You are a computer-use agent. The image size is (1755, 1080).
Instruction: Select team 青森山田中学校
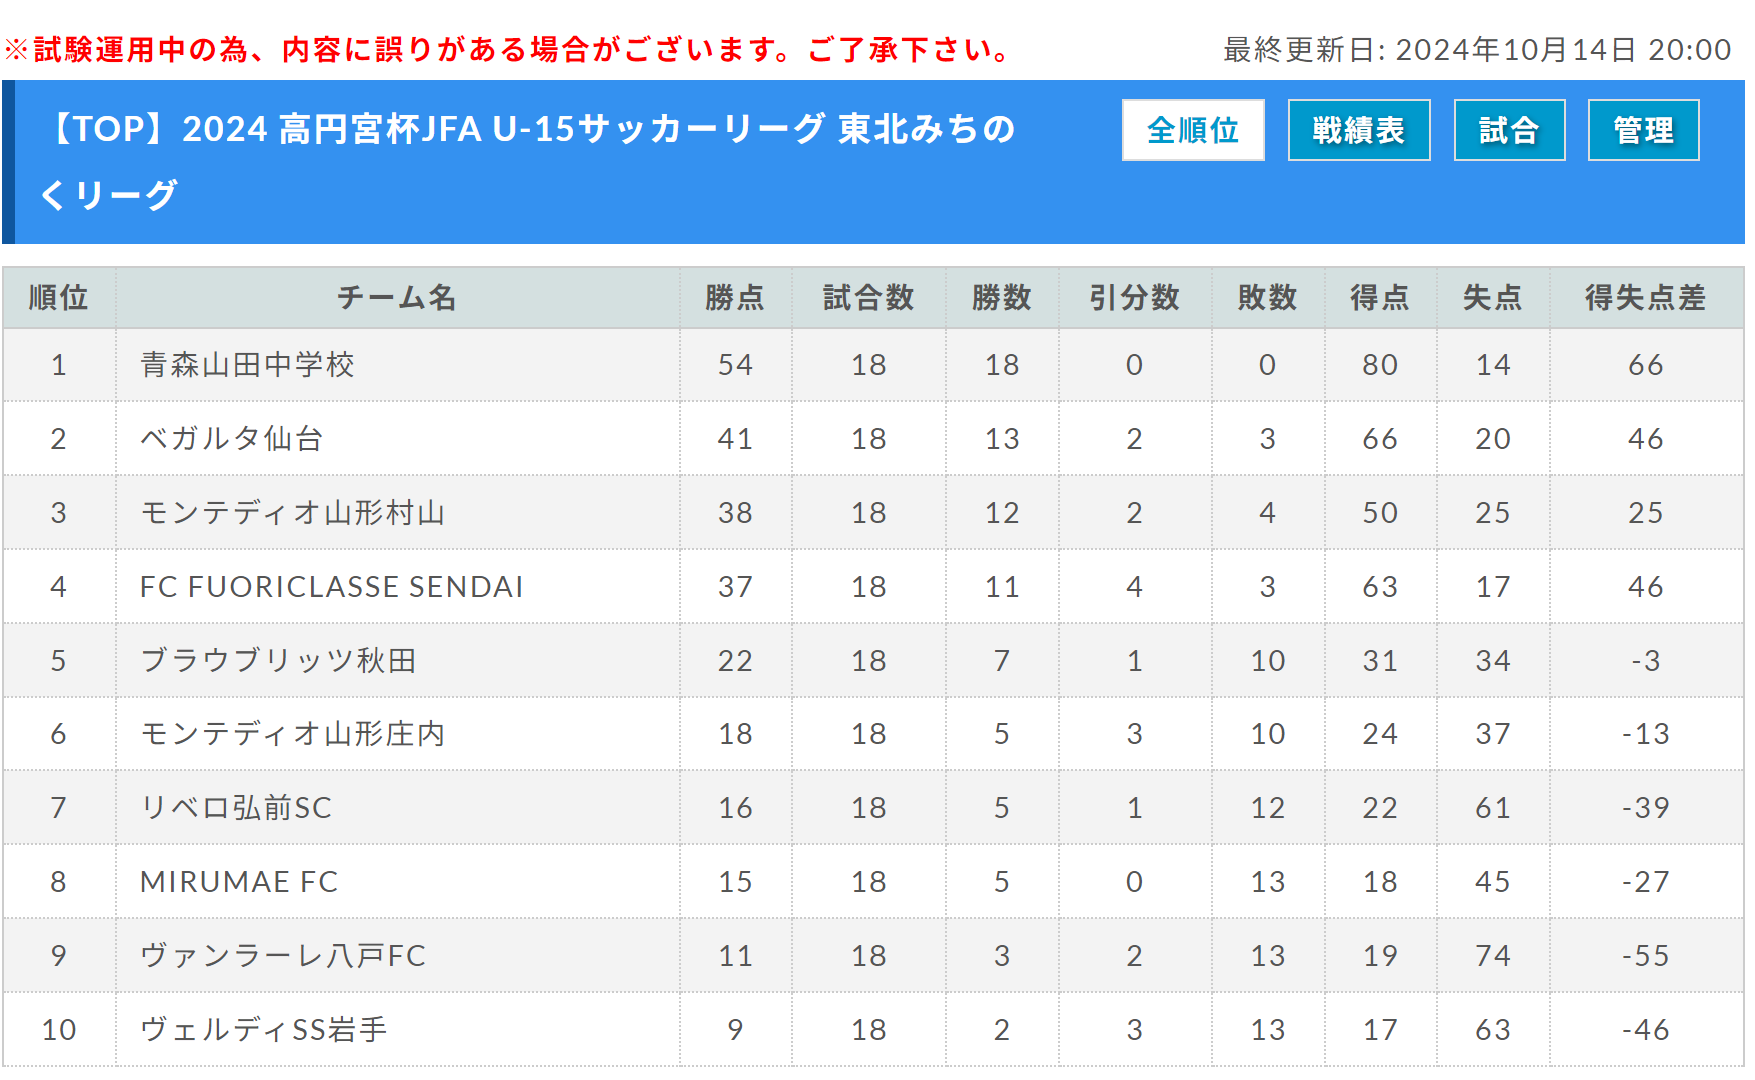(x=247, y=365)
